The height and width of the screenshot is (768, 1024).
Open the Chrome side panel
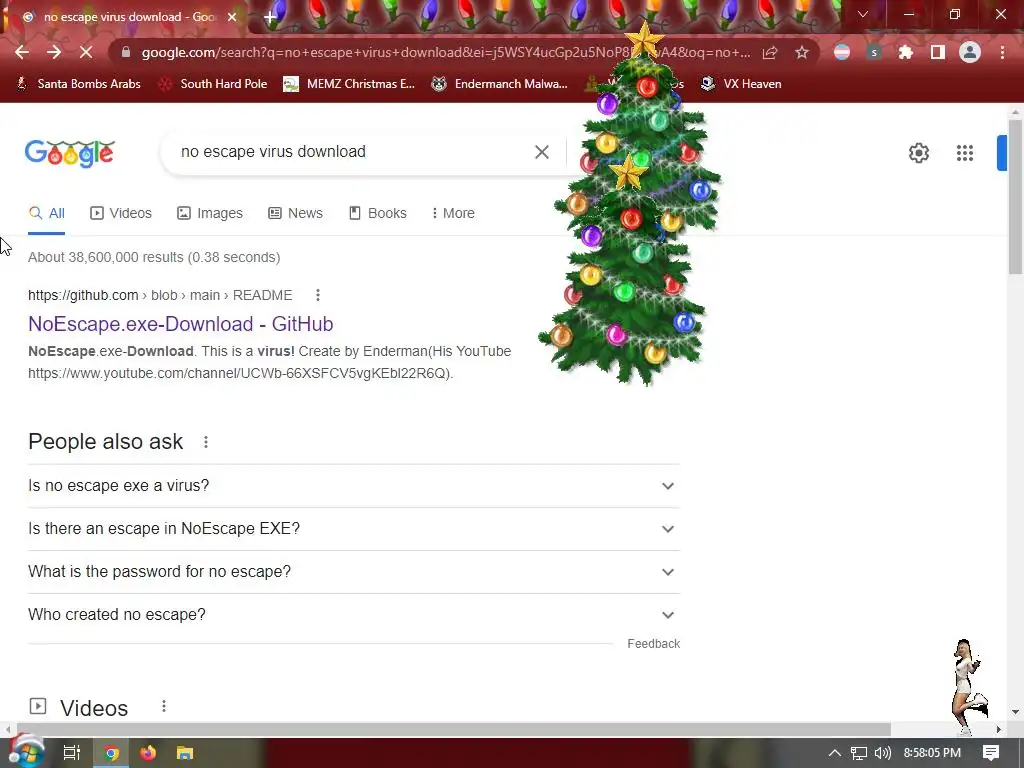[x=938, y=52]
